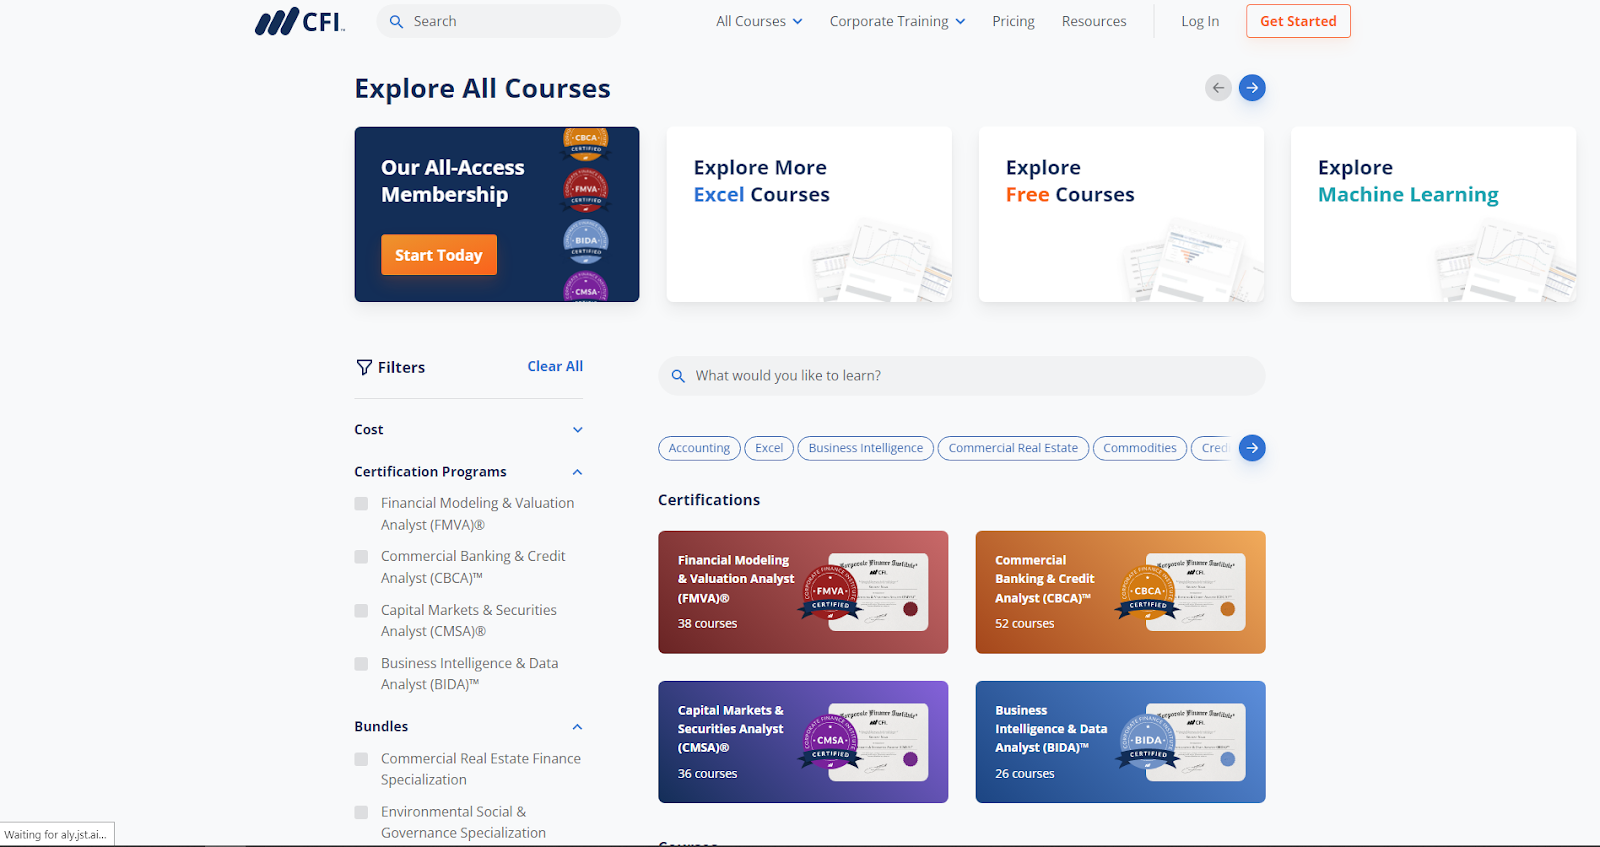The image size is (1600, 847).
Task: Open the Capital Markets & Securities Analyst certification card
Action: click(803, 742)
